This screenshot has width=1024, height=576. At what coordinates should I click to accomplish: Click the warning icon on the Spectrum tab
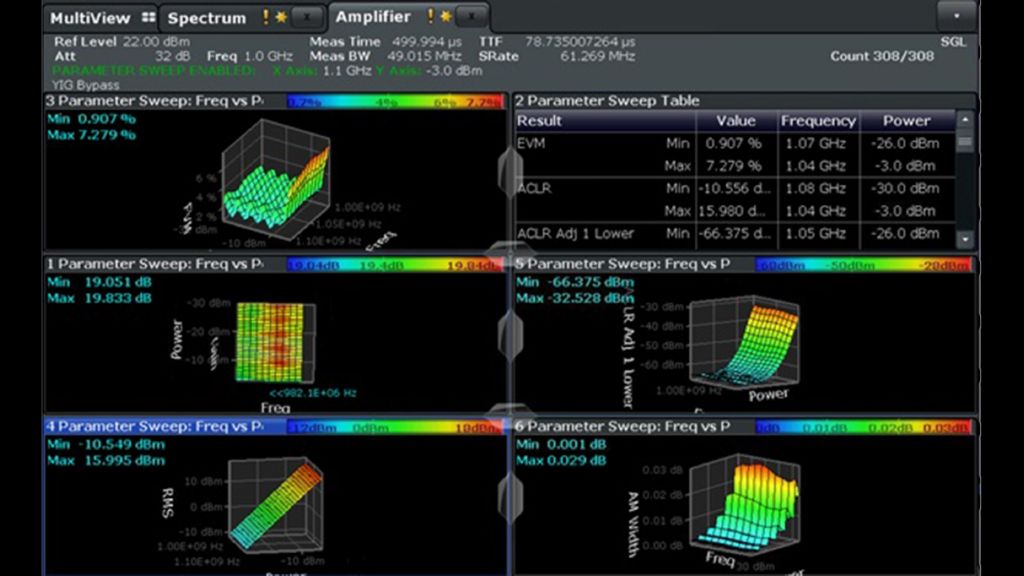pos(265,17)
